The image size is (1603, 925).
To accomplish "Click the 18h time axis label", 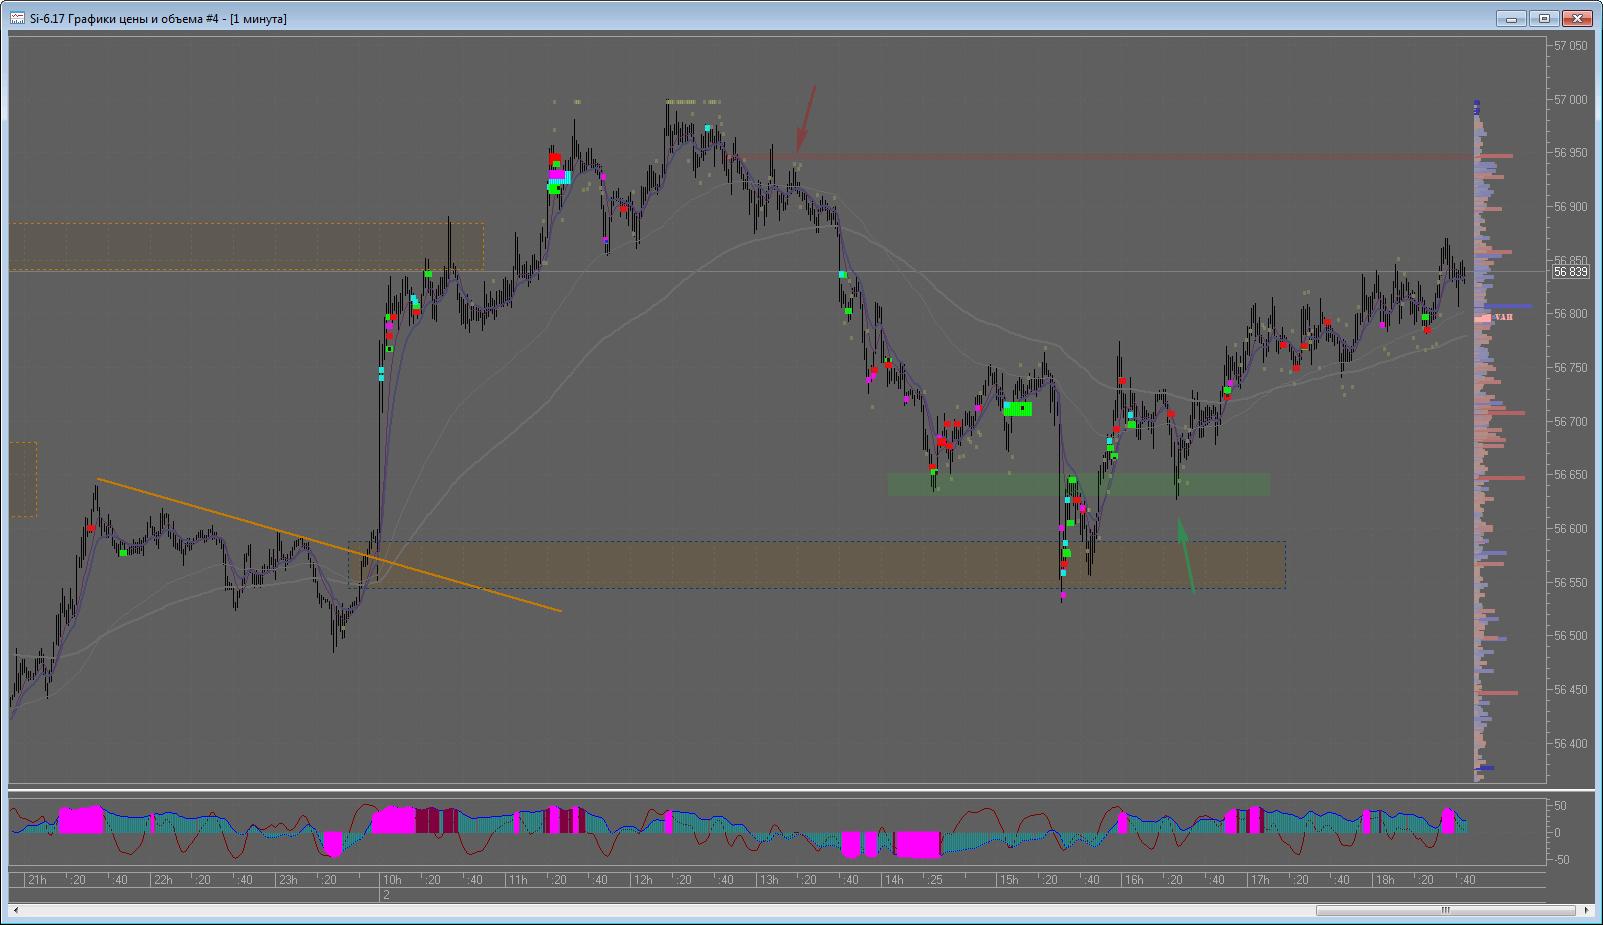I will tap(1384, 880).
